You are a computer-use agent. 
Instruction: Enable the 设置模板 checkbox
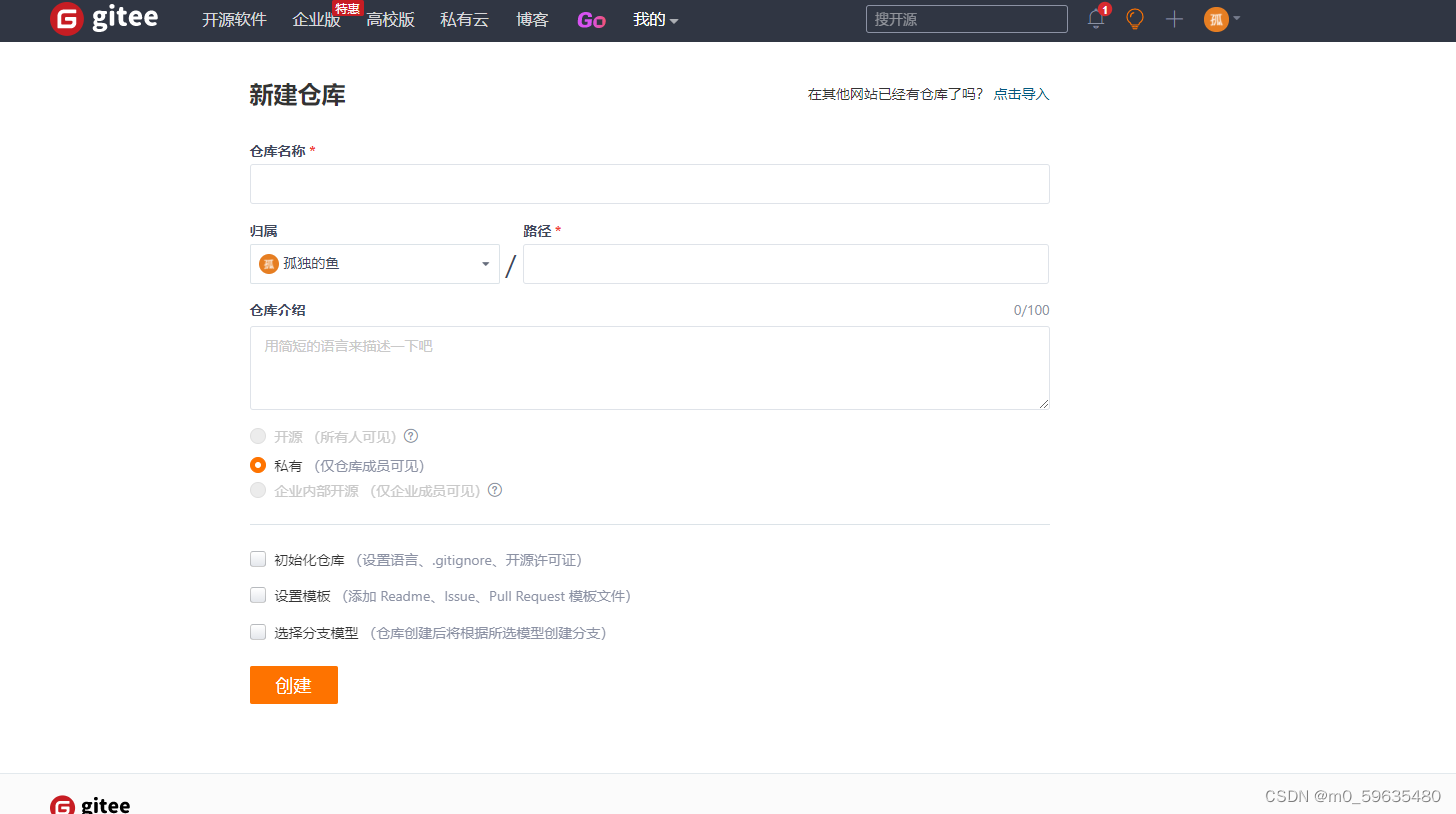258,595
